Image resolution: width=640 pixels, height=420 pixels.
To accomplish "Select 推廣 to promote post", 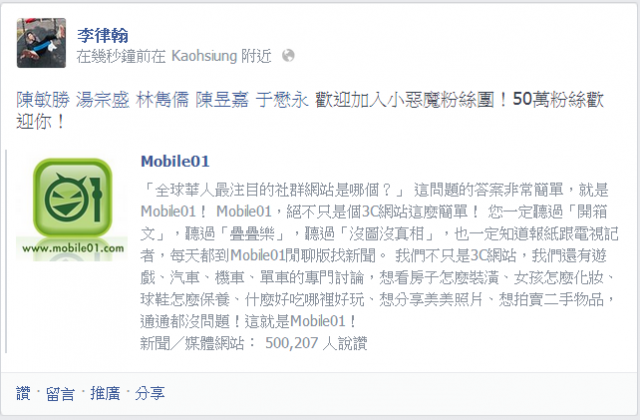I will click(x=105, y=393).
